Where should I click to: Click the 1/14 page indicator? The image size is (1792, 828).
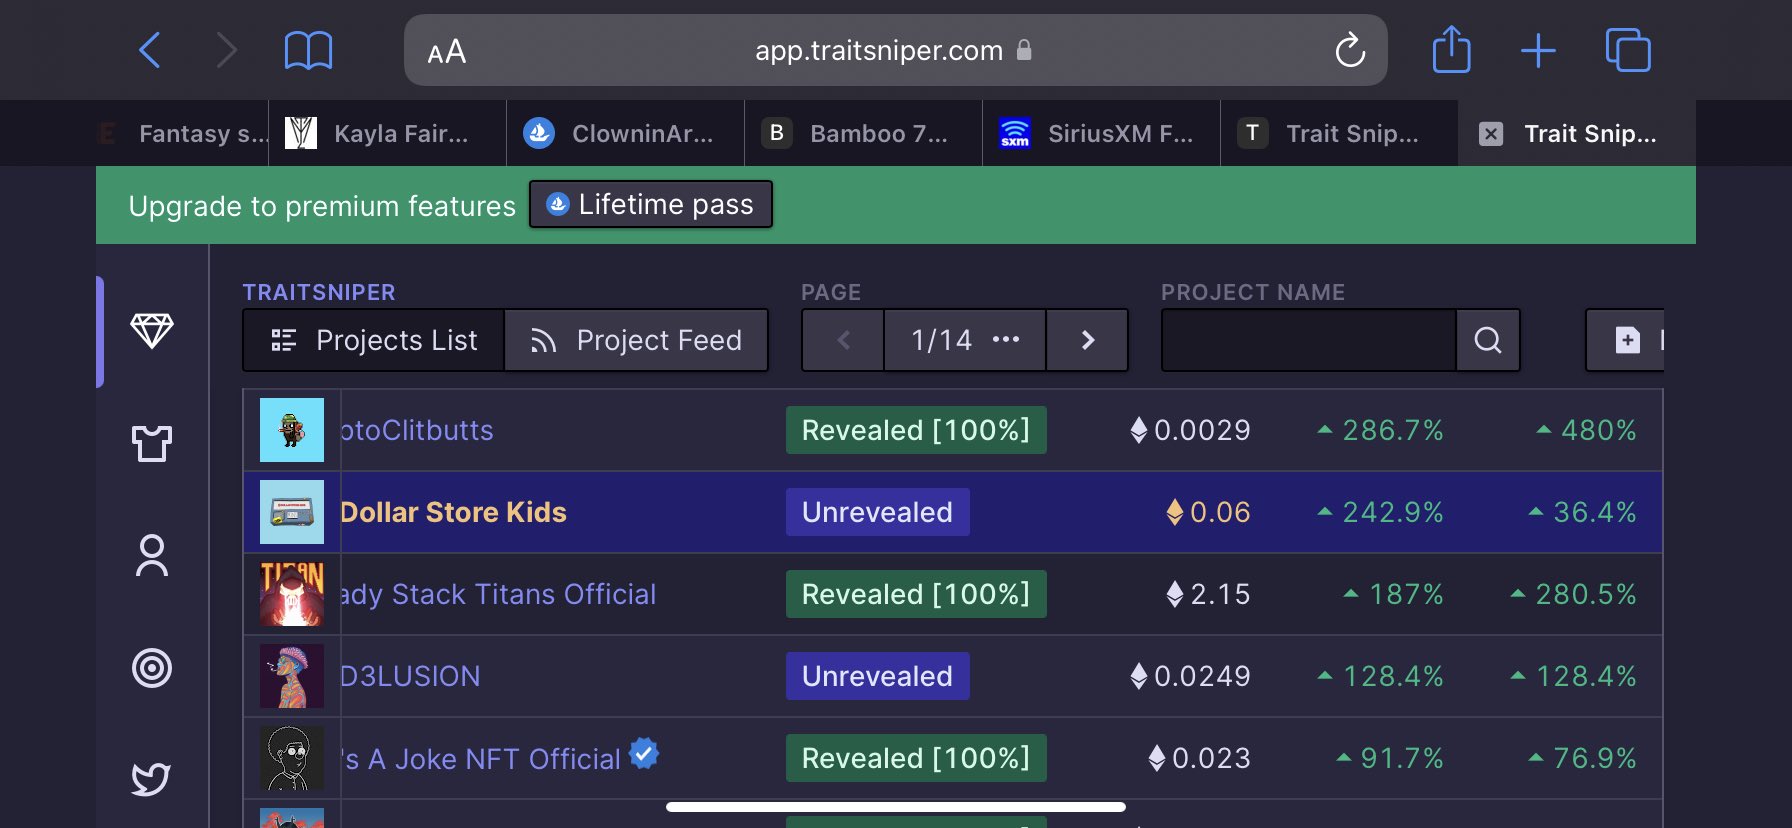pos(941,340)
